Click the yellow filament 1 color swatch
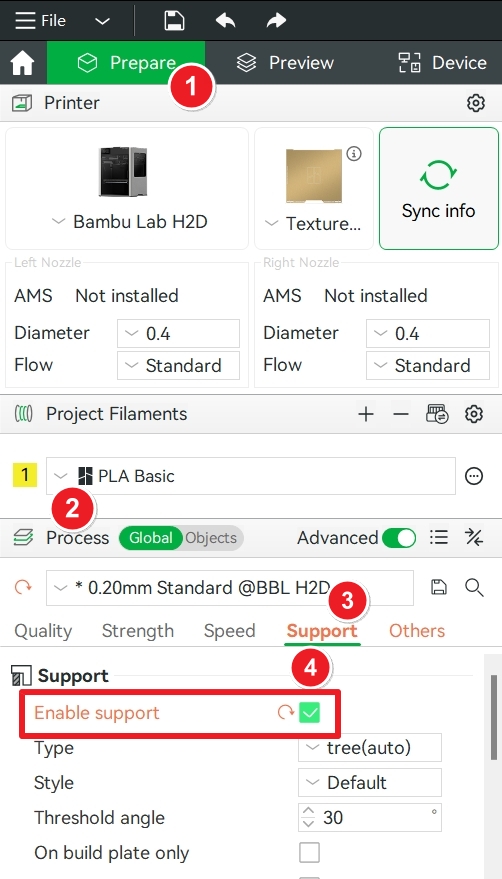This screenshot has height=879, width=502. click(25, 475)
